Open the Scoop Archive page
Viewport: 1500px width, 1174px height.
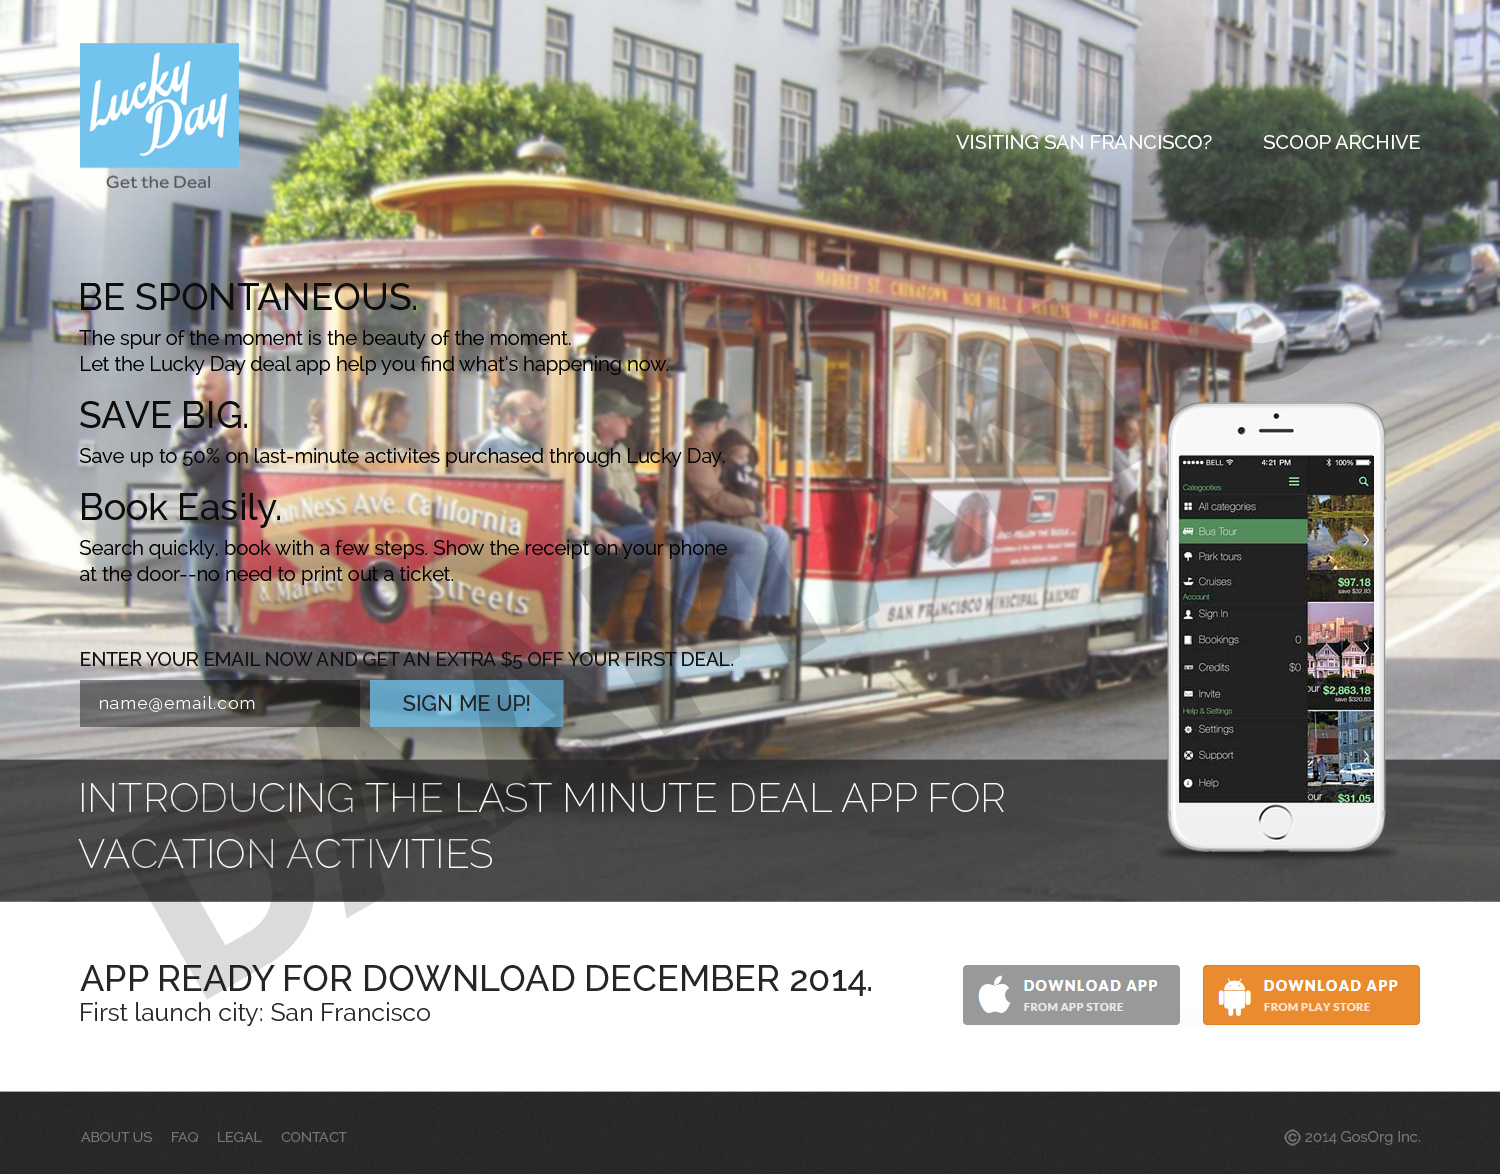click(1341, 142)
